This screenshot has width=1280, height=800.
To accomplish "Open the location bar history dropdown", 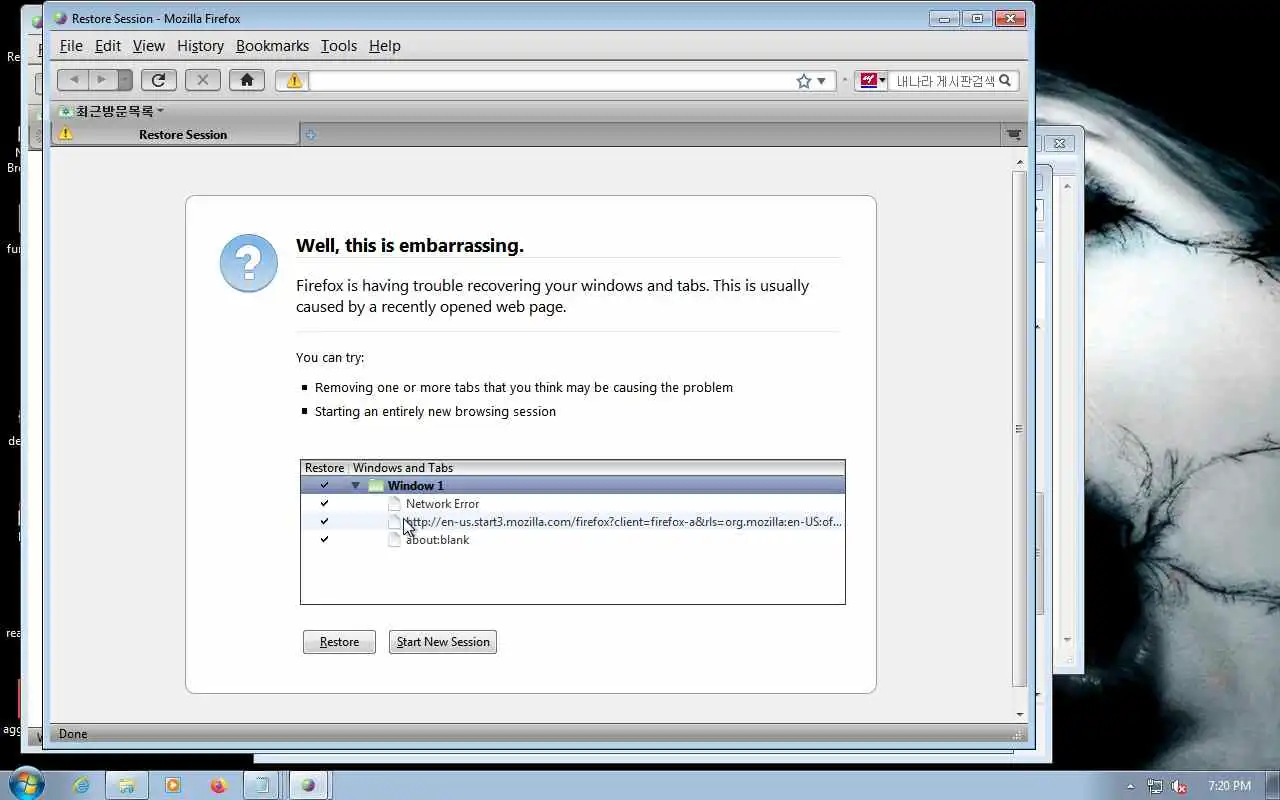I will [x=822, y=81].
